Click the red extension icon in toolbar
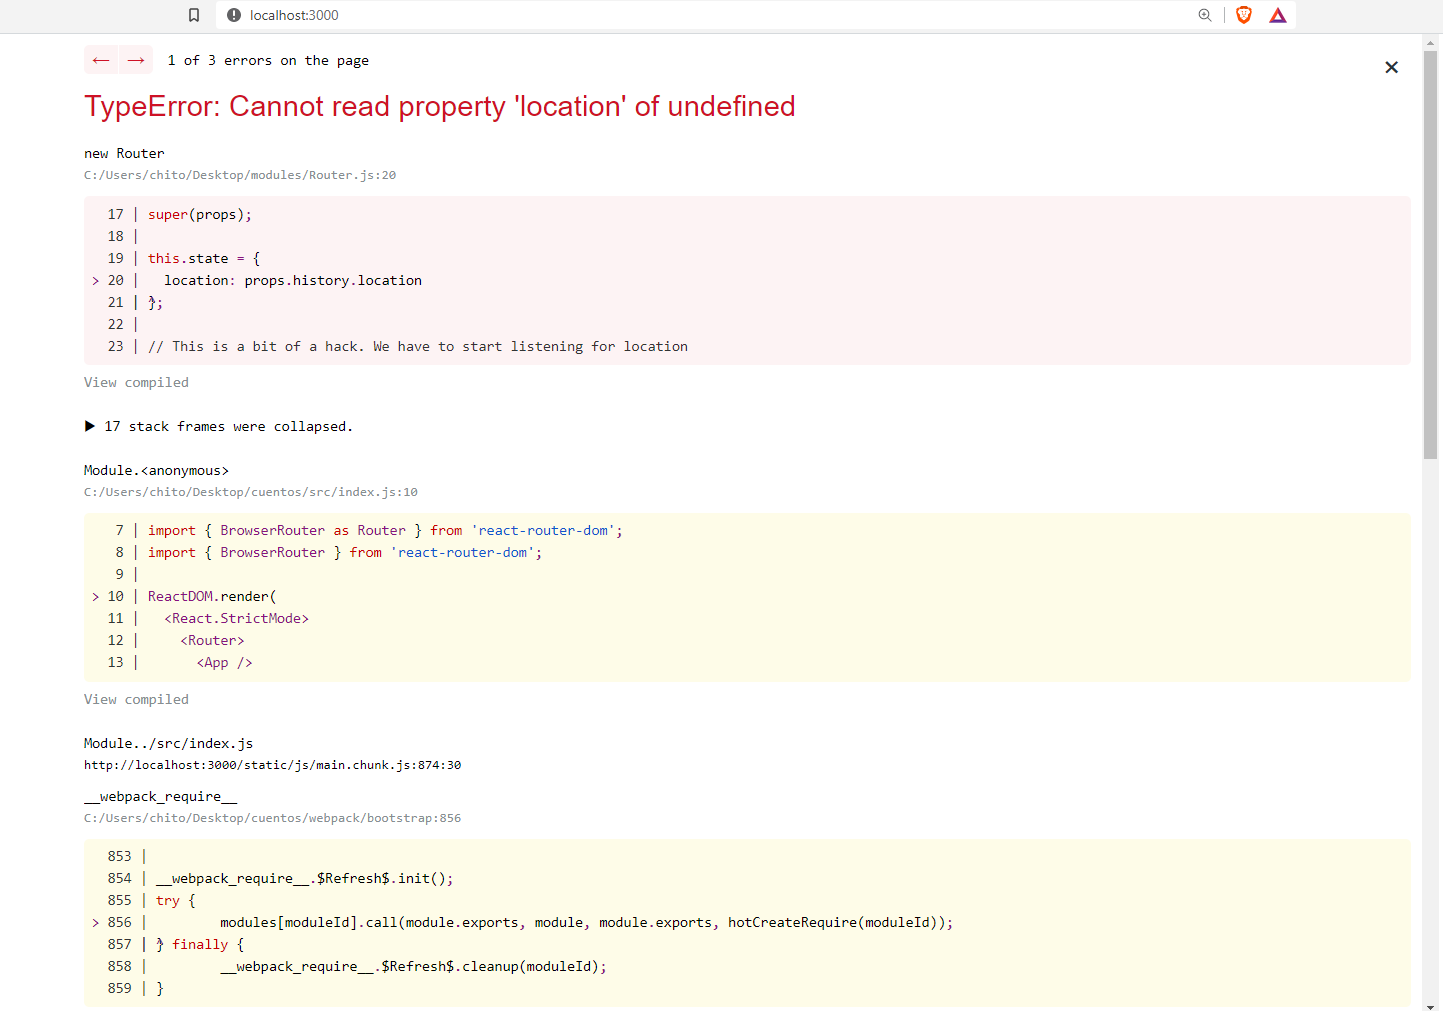The image size is (1443, 1011). click(x=1277, y=15)
